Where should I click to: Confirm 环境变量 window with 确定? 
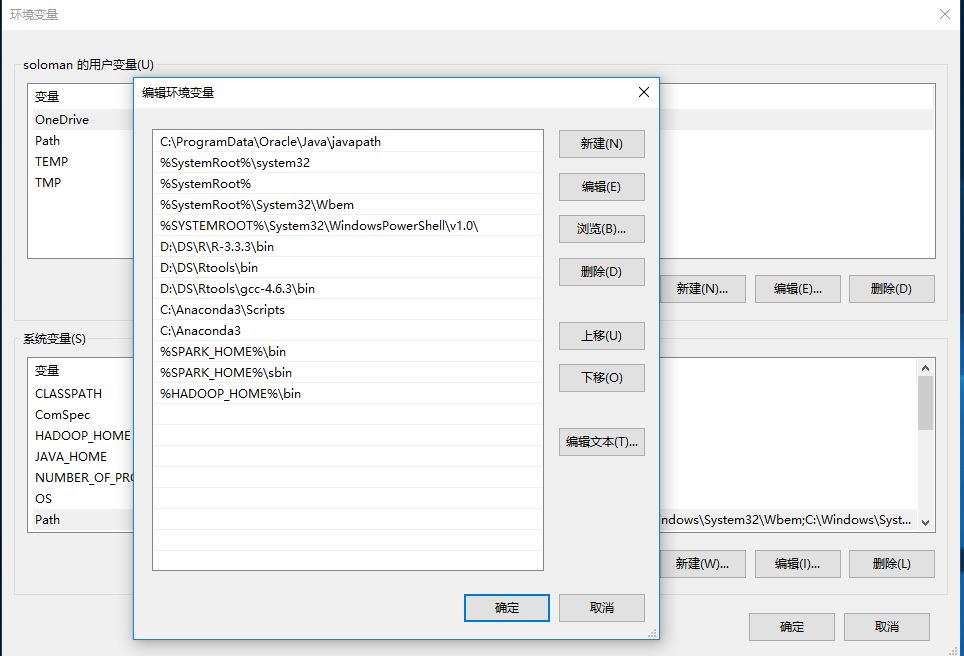791,627
